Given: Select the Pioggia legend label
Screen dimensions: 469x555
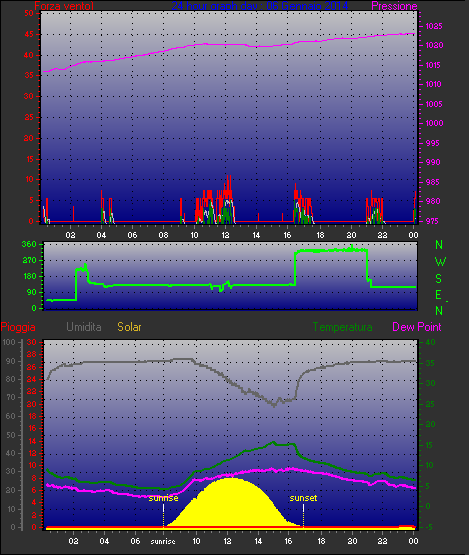Looking at the screenshot, I should 18,327.
